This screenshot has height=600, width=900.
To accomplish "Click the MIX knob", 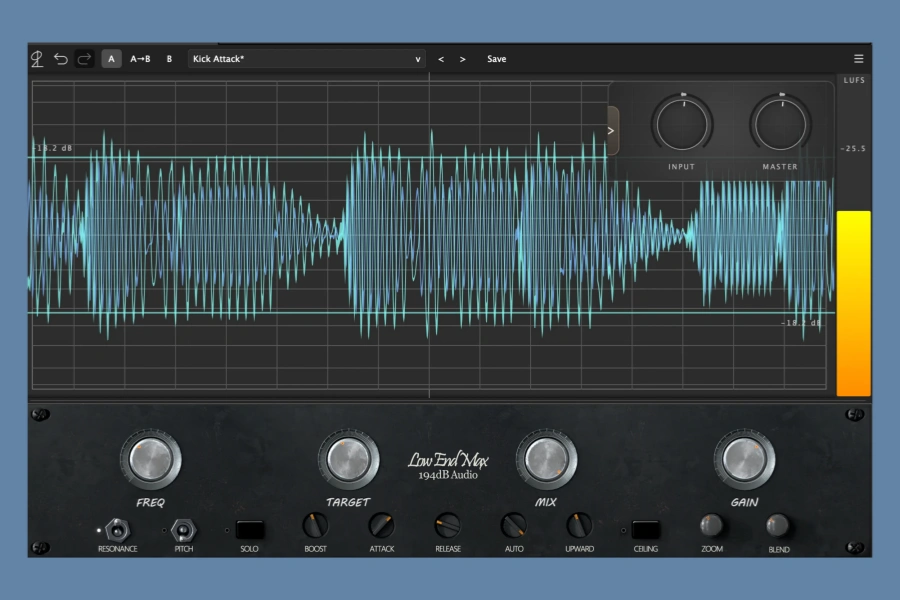I will click(546, 459).
